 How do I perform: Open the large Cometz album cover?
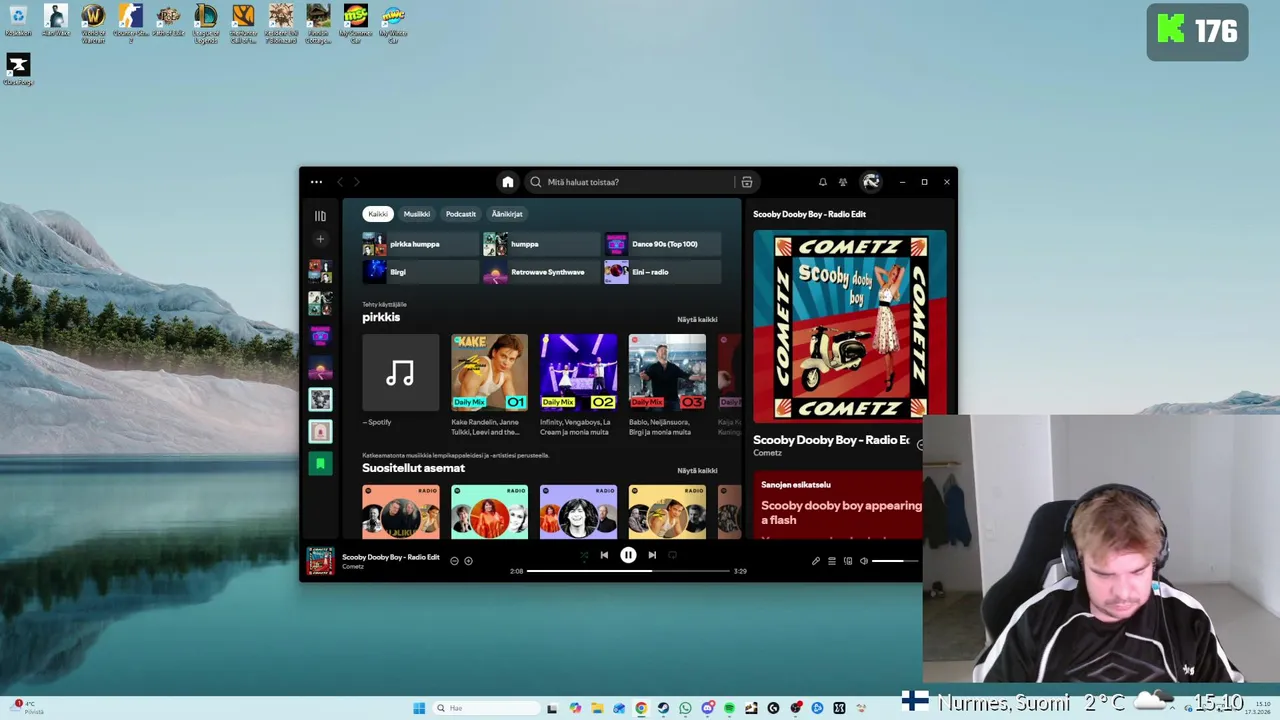pyautogui.click(x=849, y=326)
